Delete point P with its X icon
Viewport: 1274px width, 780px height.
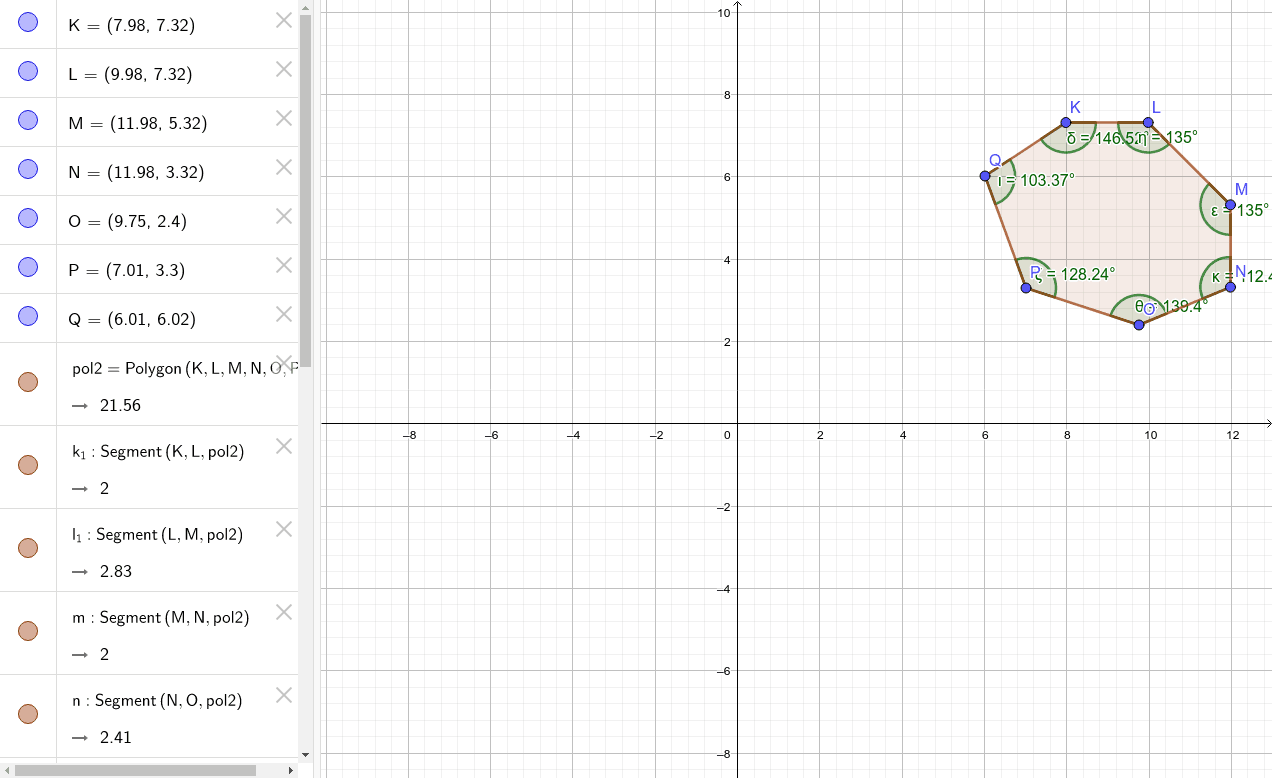284,265
